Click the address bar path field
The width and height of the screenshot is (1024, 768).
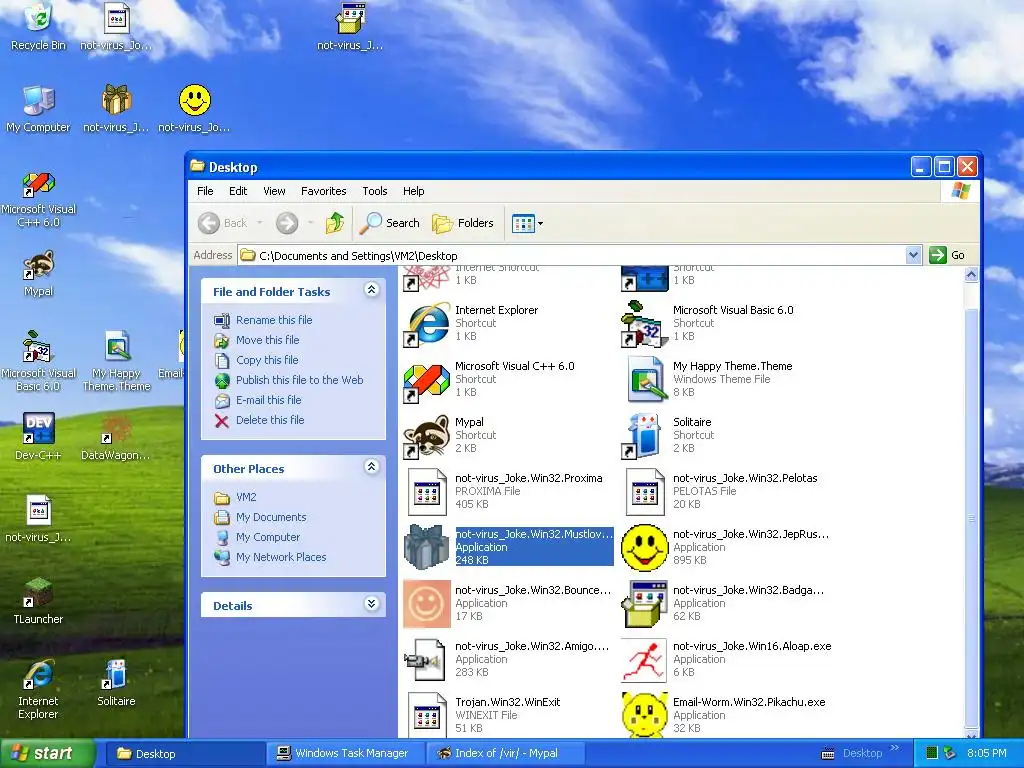pyautogui.click(x=573, y=255)
